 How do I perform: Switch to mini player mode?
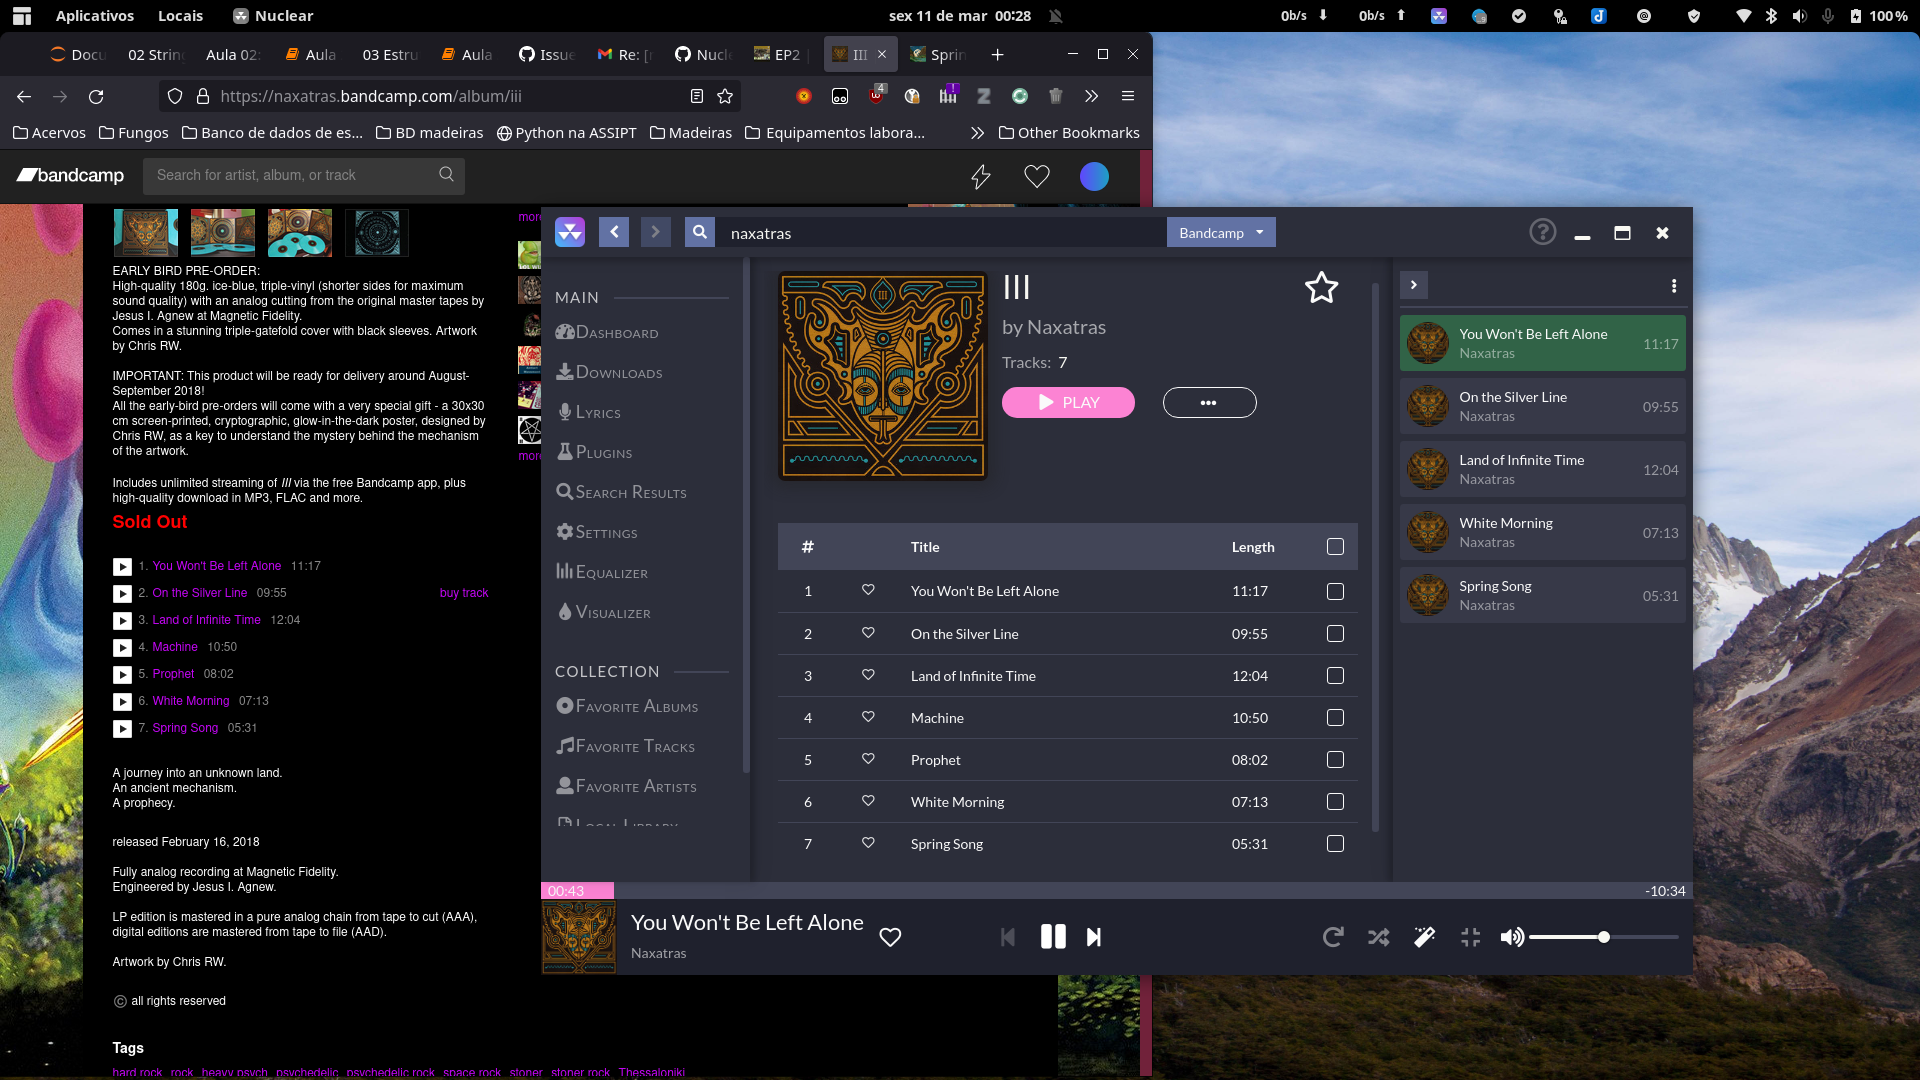coord(1470,937)
